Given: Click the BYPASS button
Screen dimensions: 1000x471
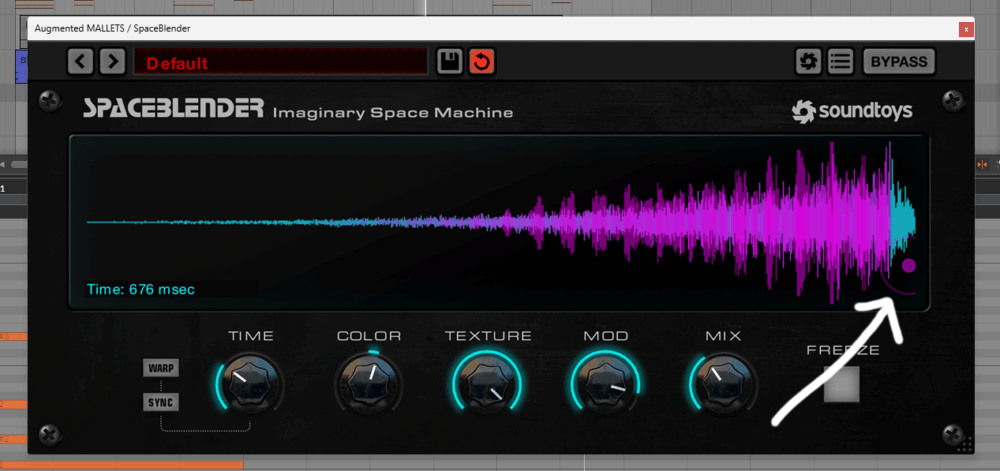Looking at the screenshot, I should coord(899,62).
